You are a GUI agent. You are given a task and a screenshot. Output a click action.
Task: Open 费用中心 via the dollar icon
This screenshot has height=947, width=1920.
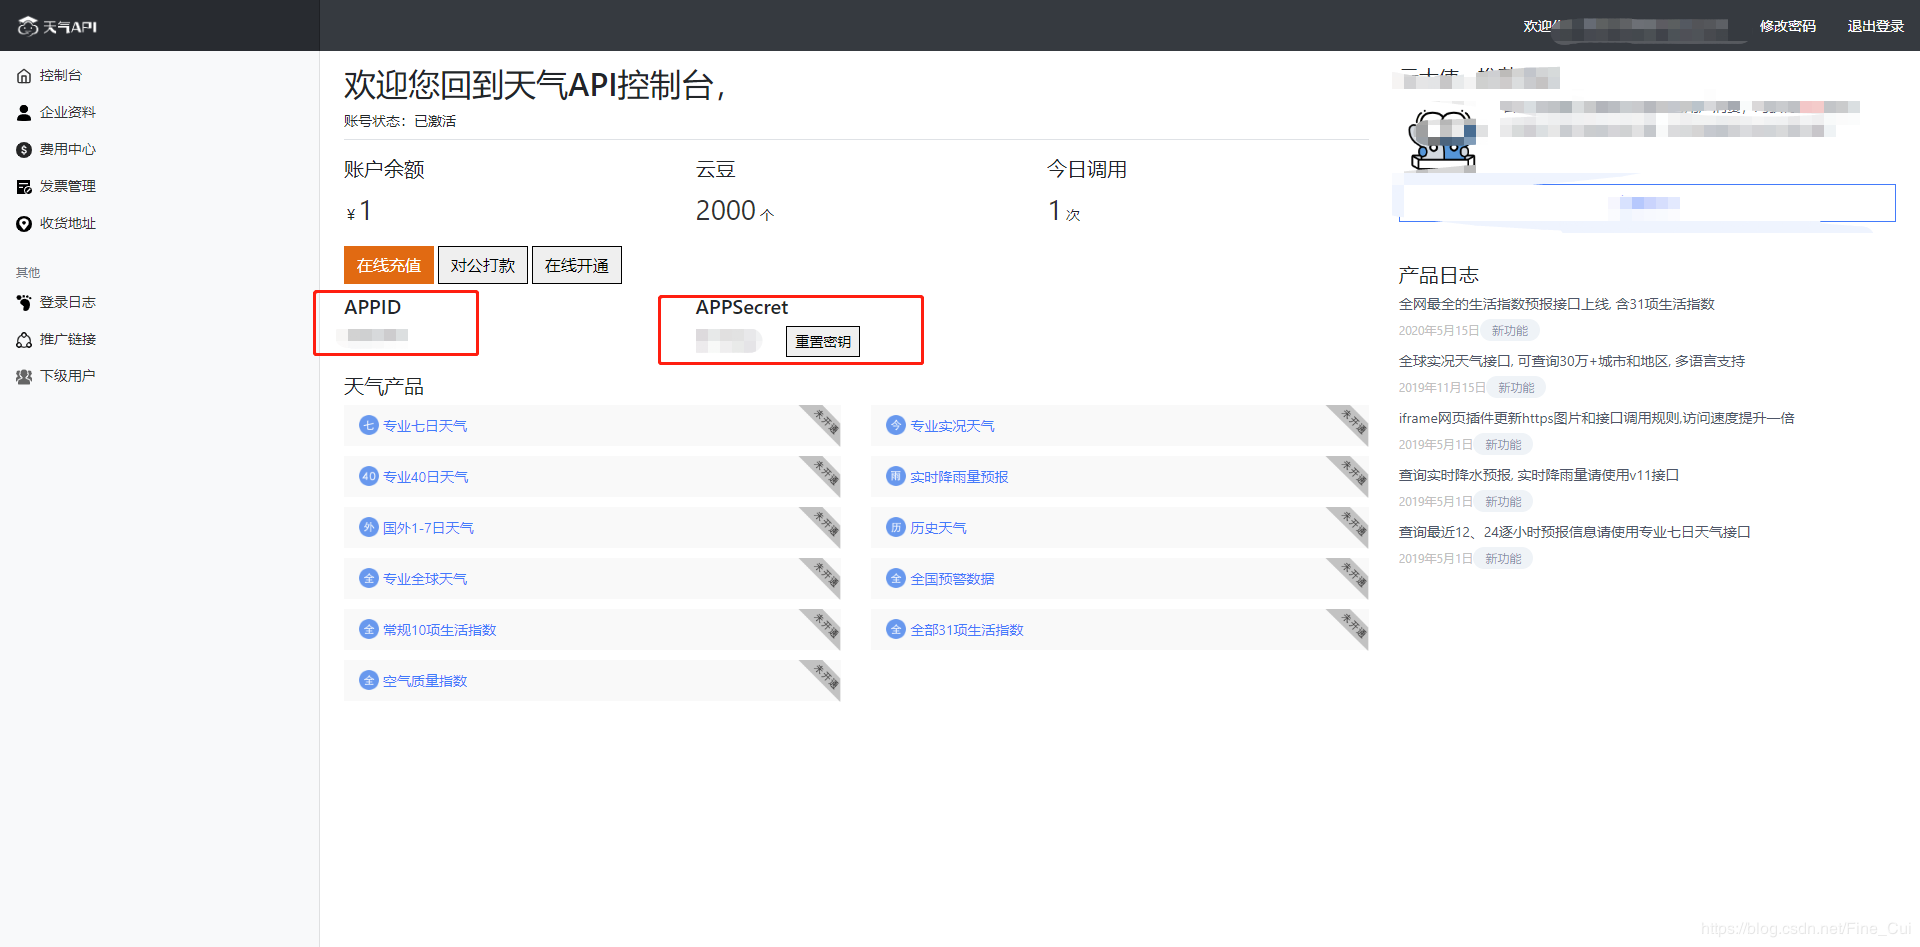coord(24,149)
